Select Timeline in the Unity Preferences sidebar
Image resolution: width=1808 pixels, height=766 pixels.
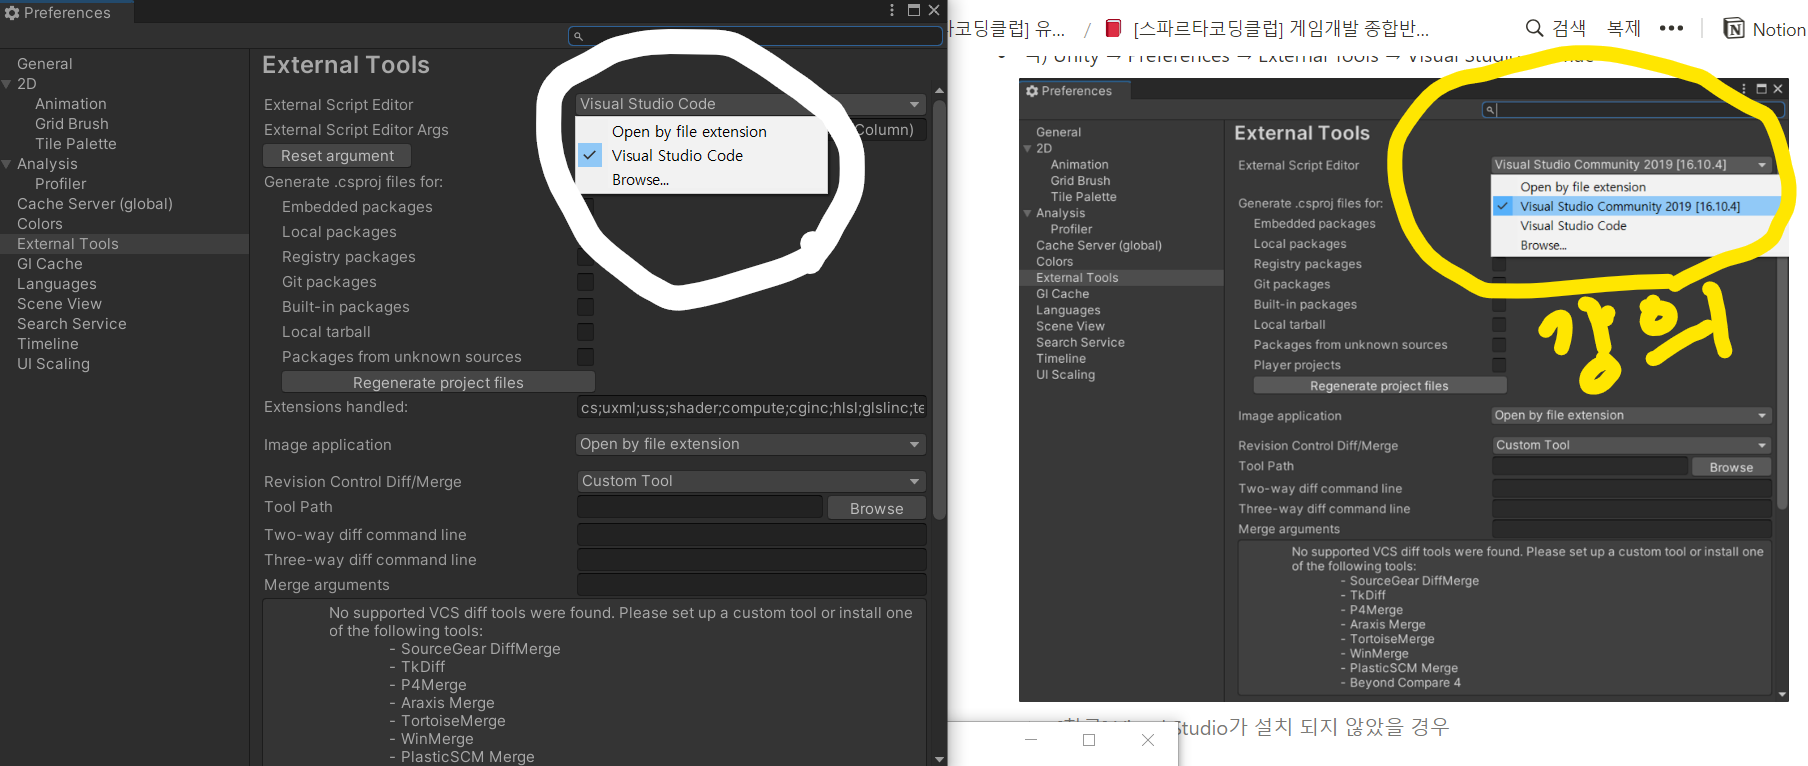click(x=48, y=344)
